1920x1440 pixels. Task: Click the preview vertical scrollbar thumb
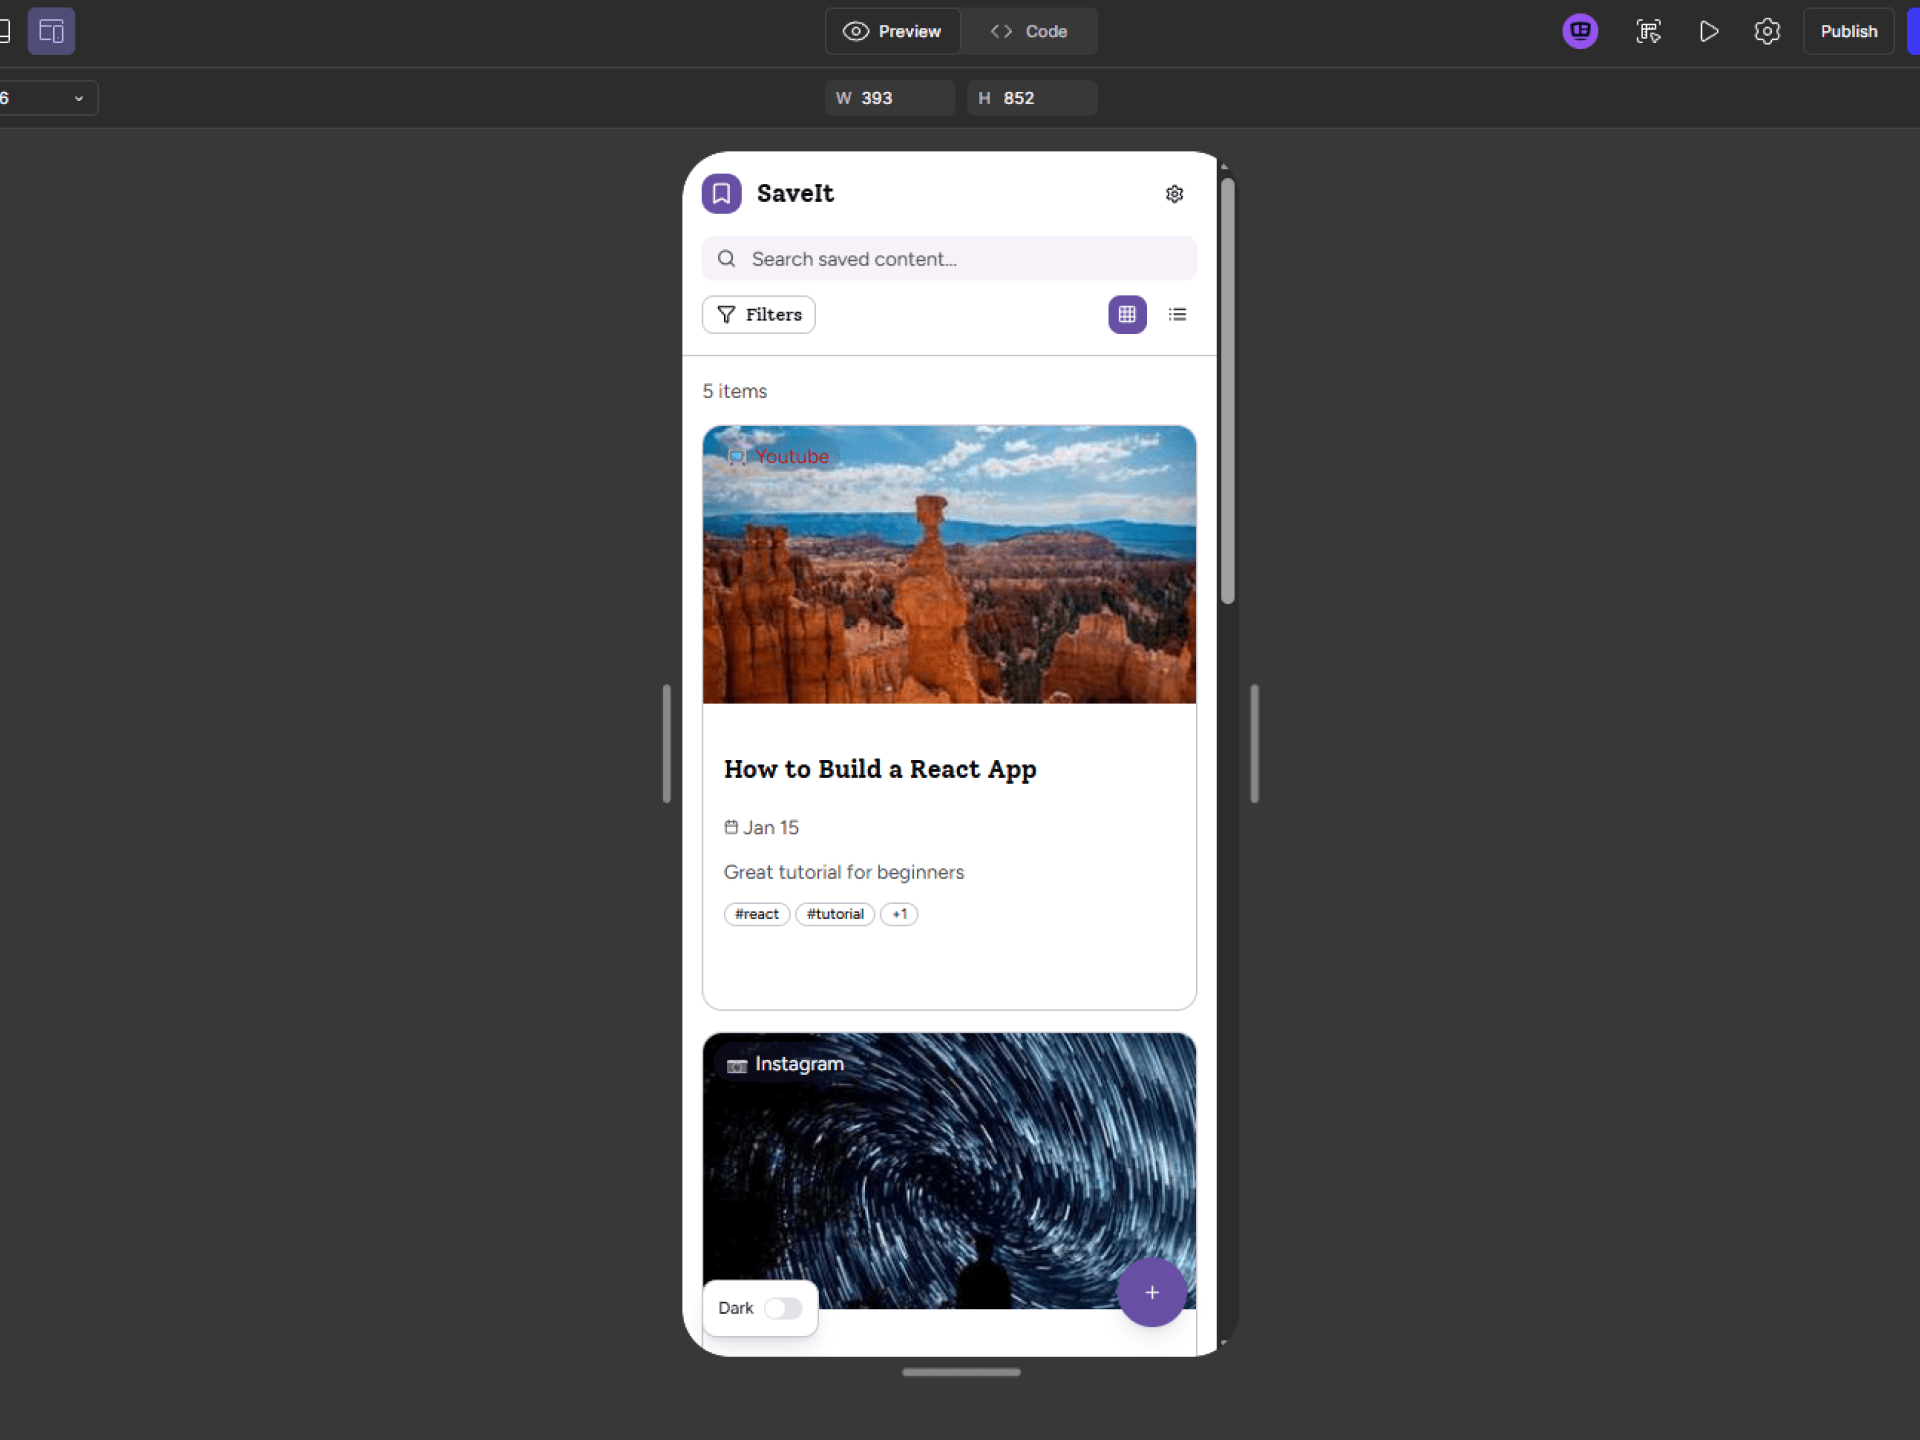pos(1227,390)
